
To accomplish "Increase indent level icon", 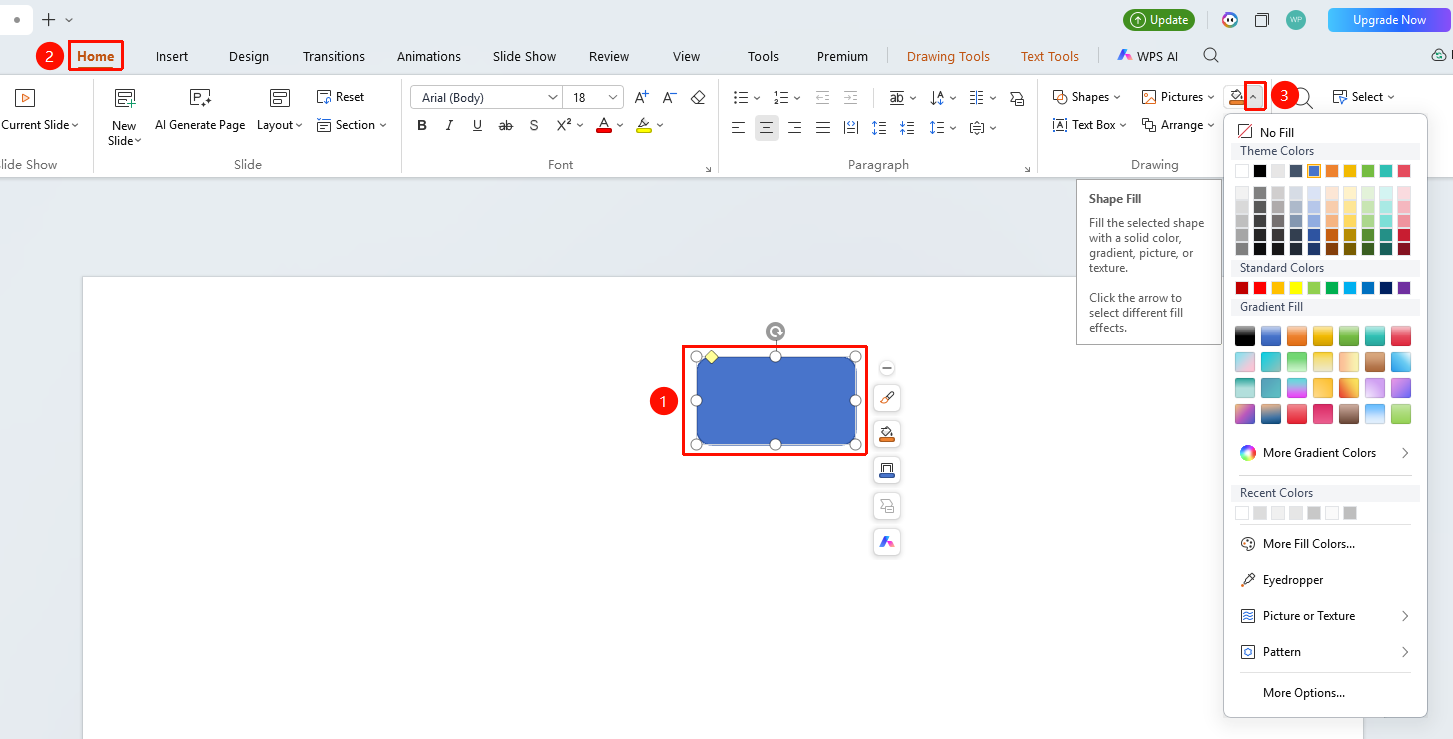I will [851, 97].
